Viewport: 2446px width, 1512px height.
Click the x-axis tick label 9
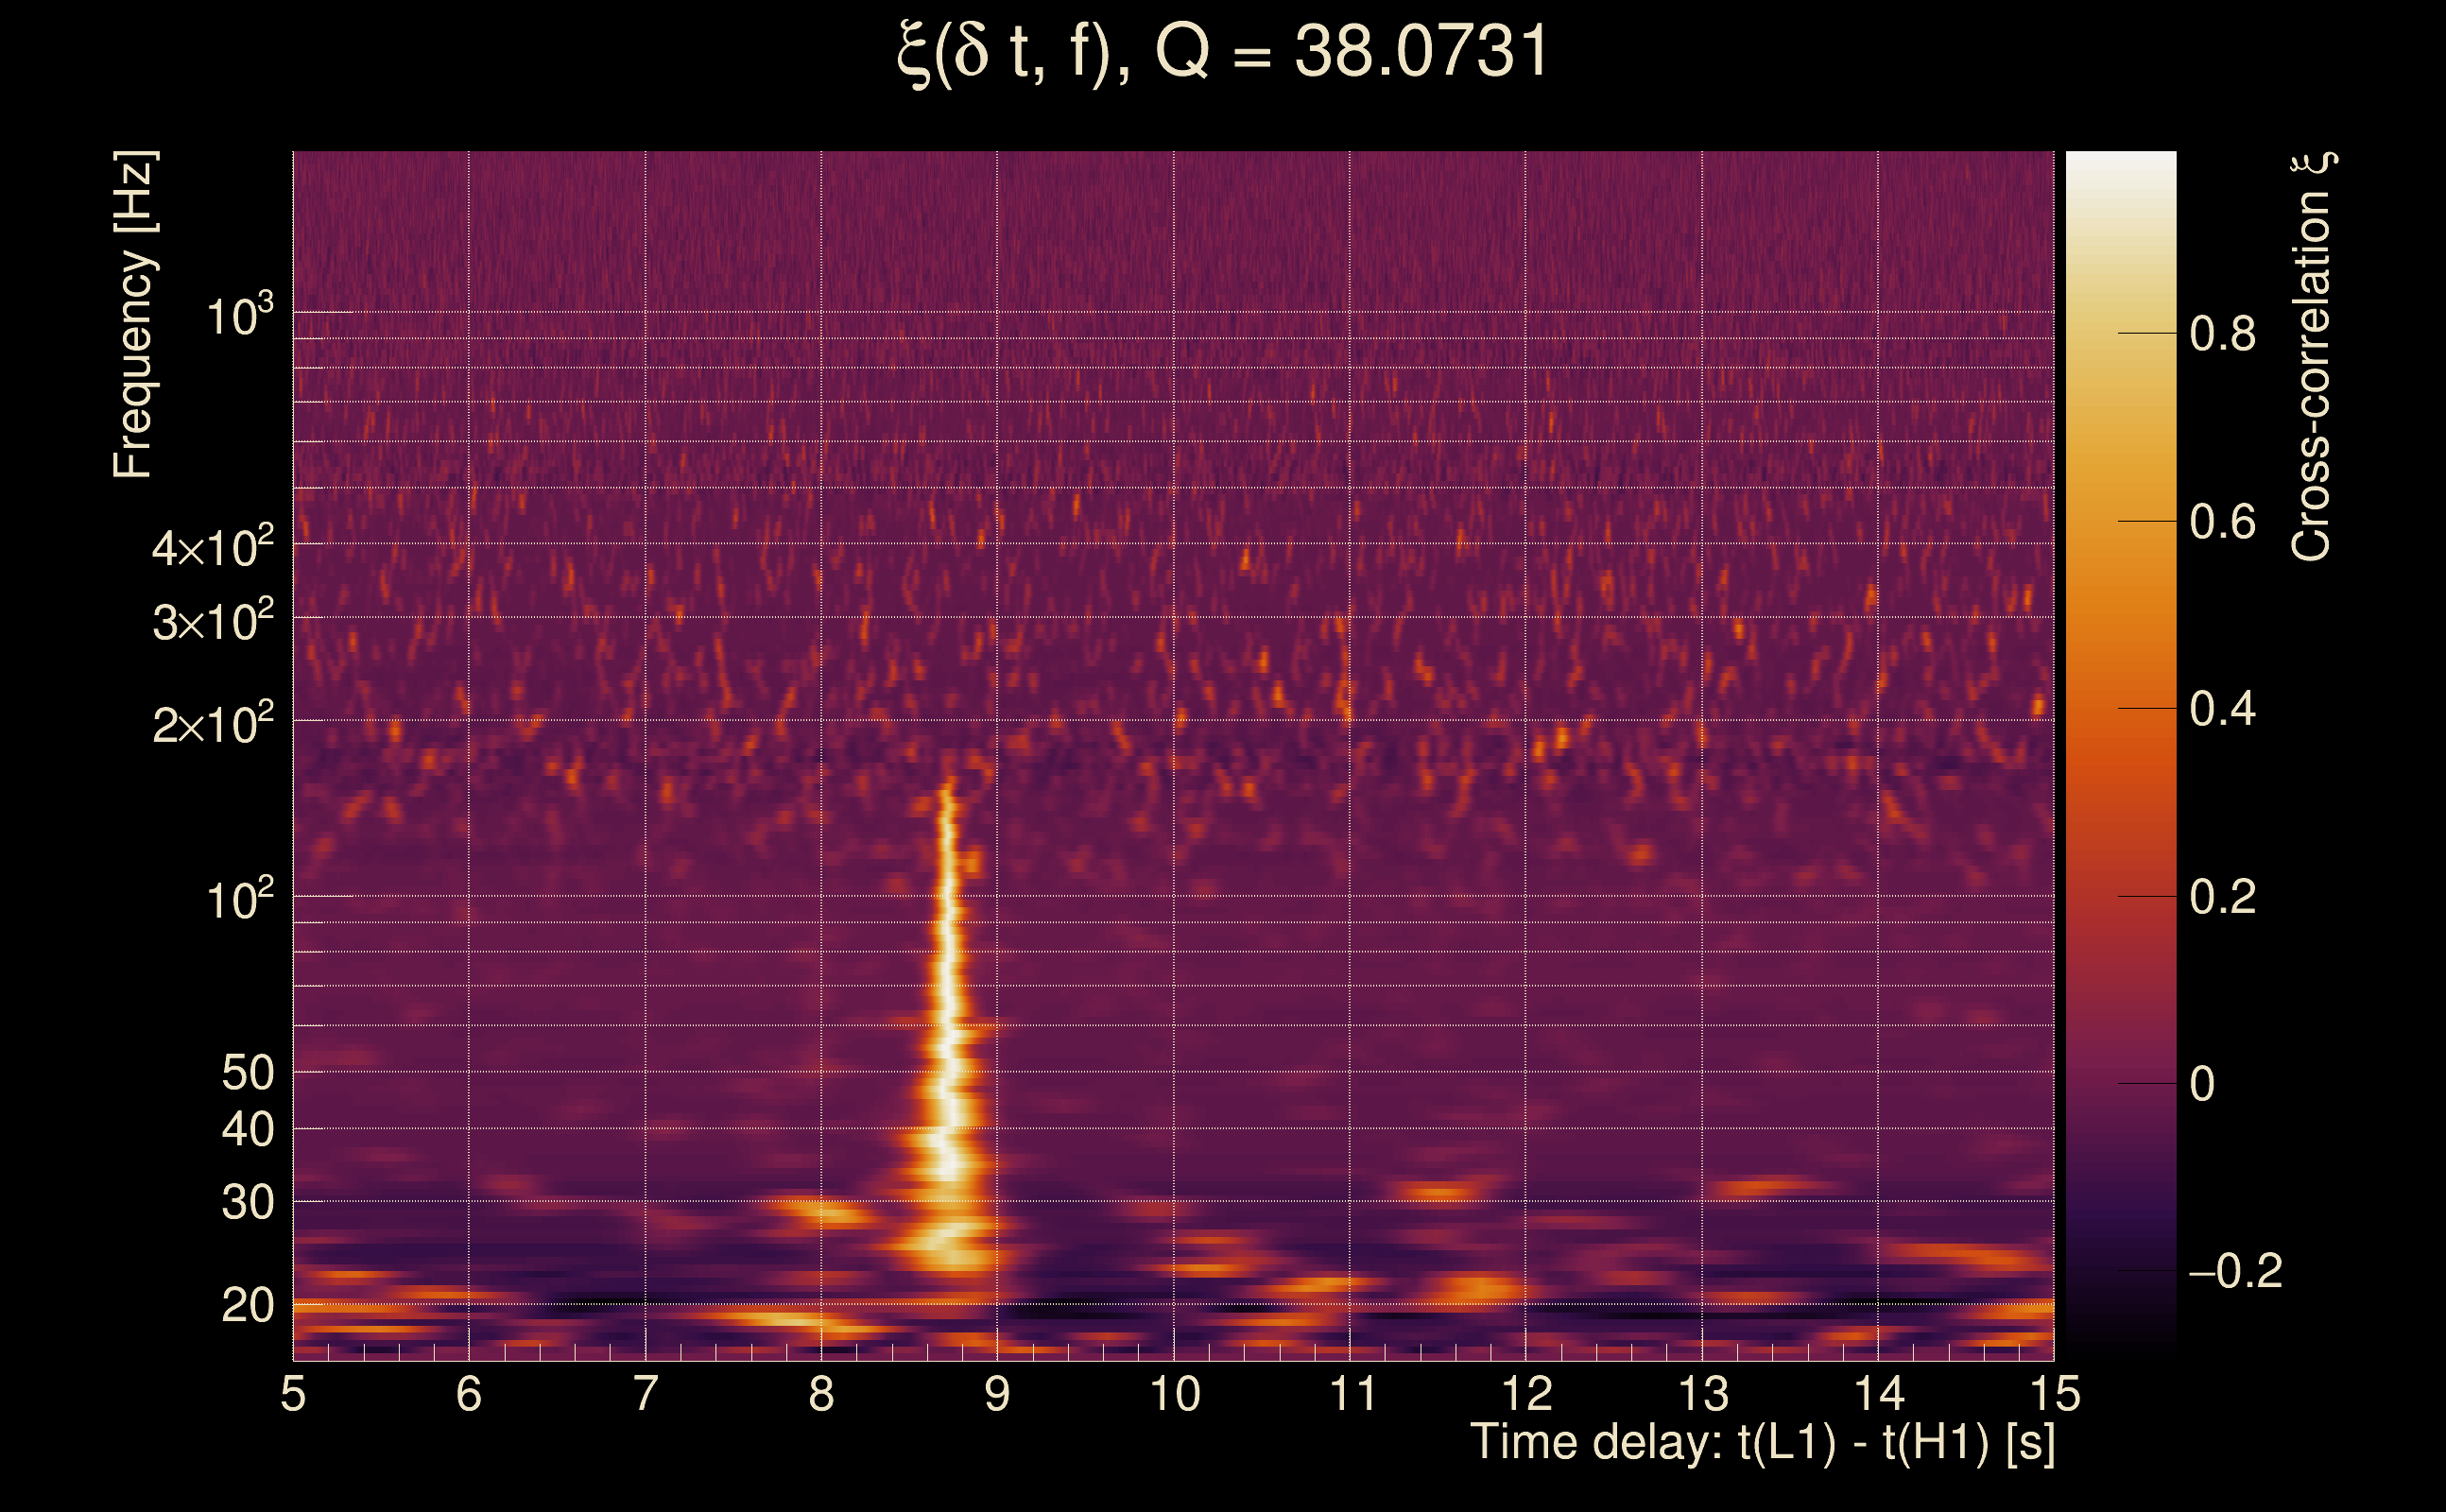997,1394
